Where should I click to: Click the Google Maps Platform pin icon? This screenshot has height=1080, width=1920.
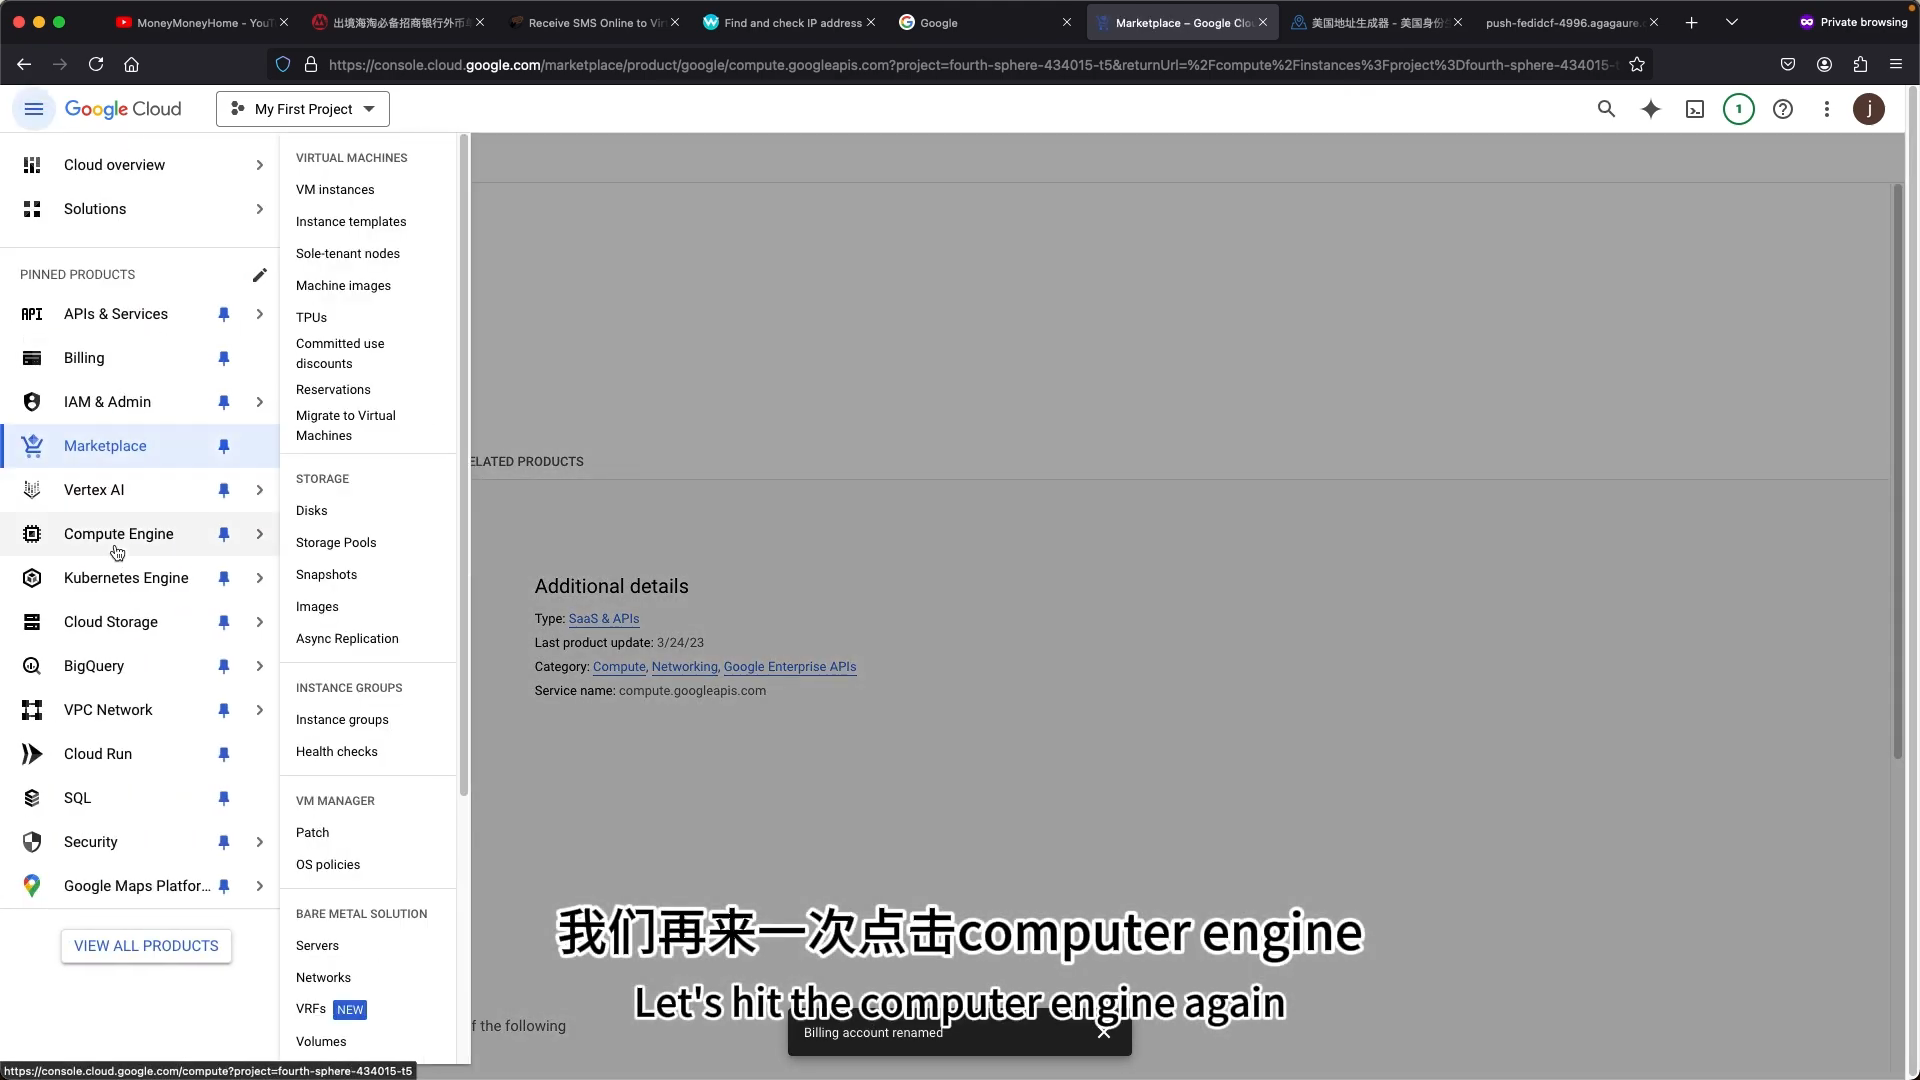tap(32, 886)
